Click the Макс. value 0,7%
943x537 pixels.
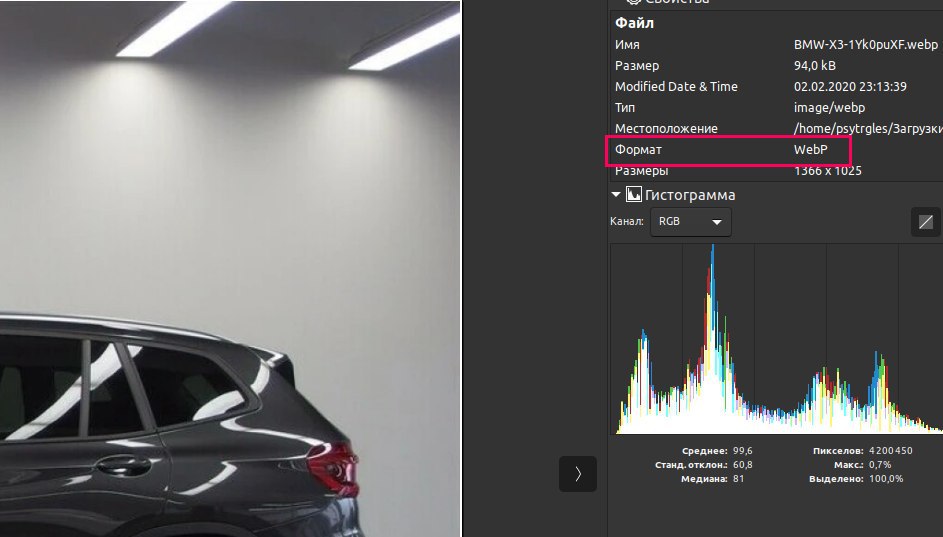click(880, 465)
